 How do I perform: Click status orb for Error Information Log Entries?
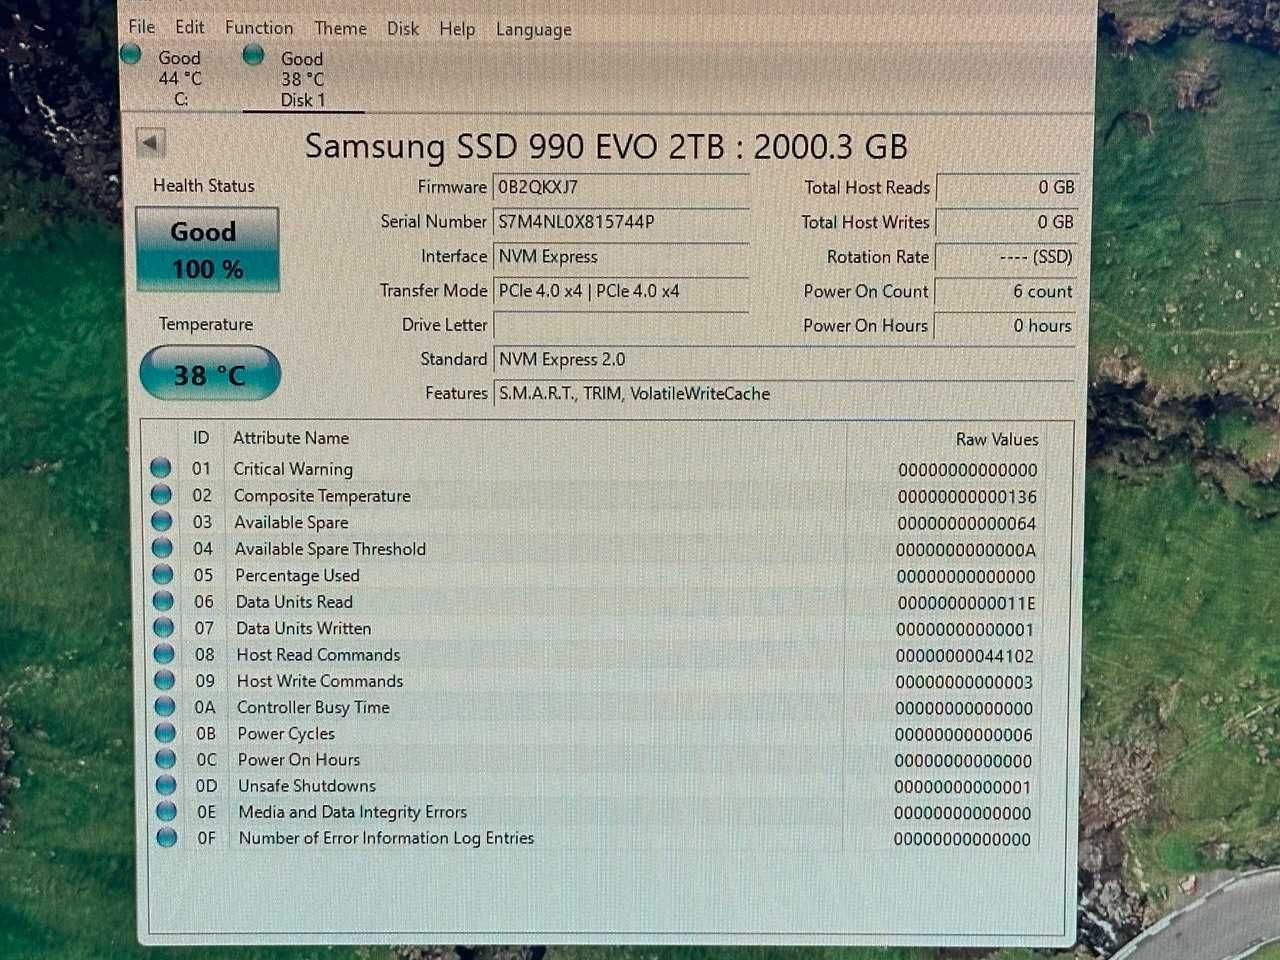167,837
